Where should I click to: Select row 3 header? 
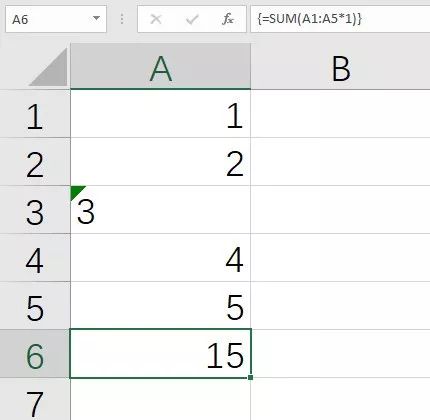[x=35, y=210]
